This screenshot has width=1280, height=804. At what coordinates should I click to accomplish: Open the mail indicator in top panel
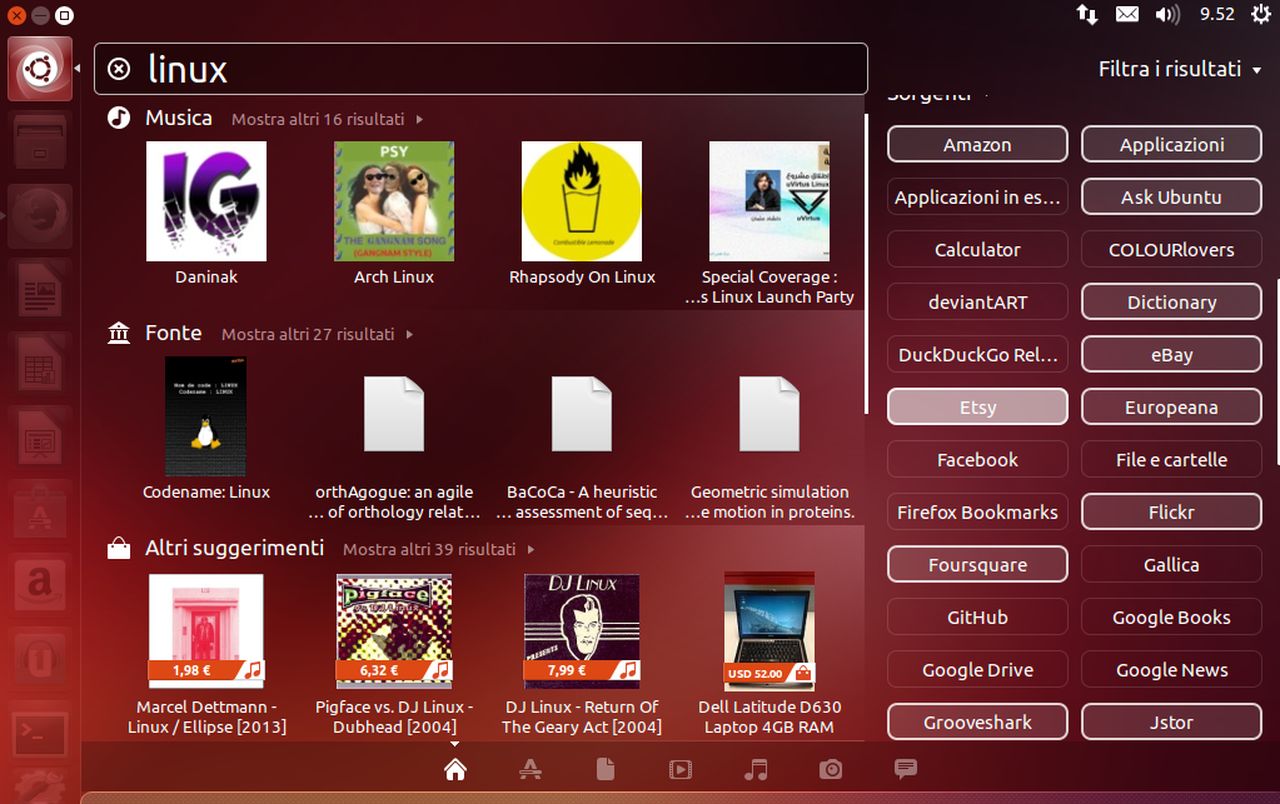pos(1127,14)
